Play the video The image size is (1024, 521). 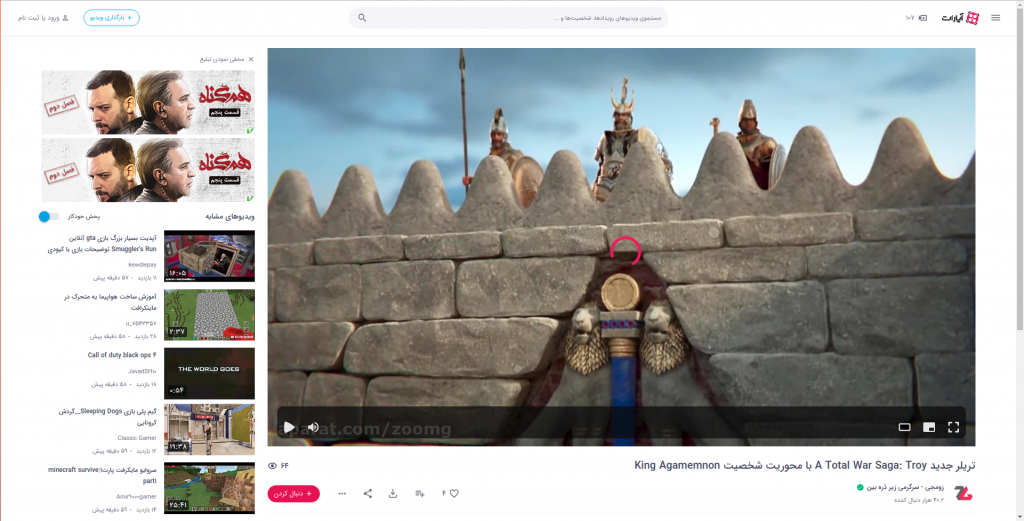point(289,427)
